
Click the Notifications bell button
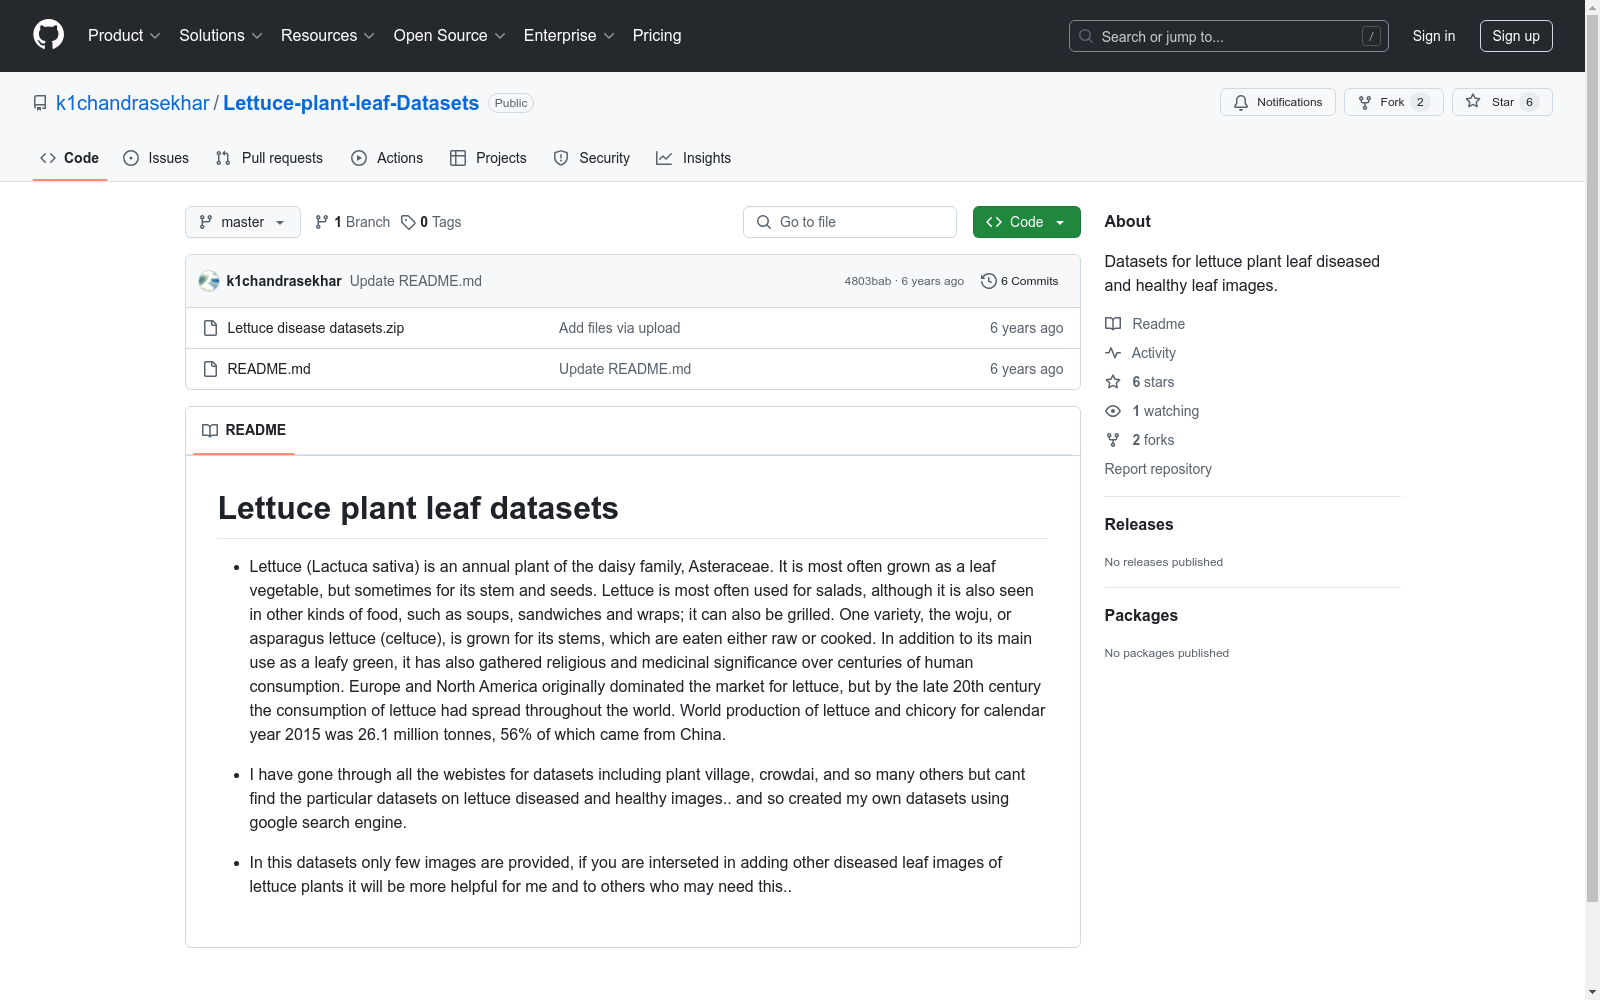[x=1277, y=102]
